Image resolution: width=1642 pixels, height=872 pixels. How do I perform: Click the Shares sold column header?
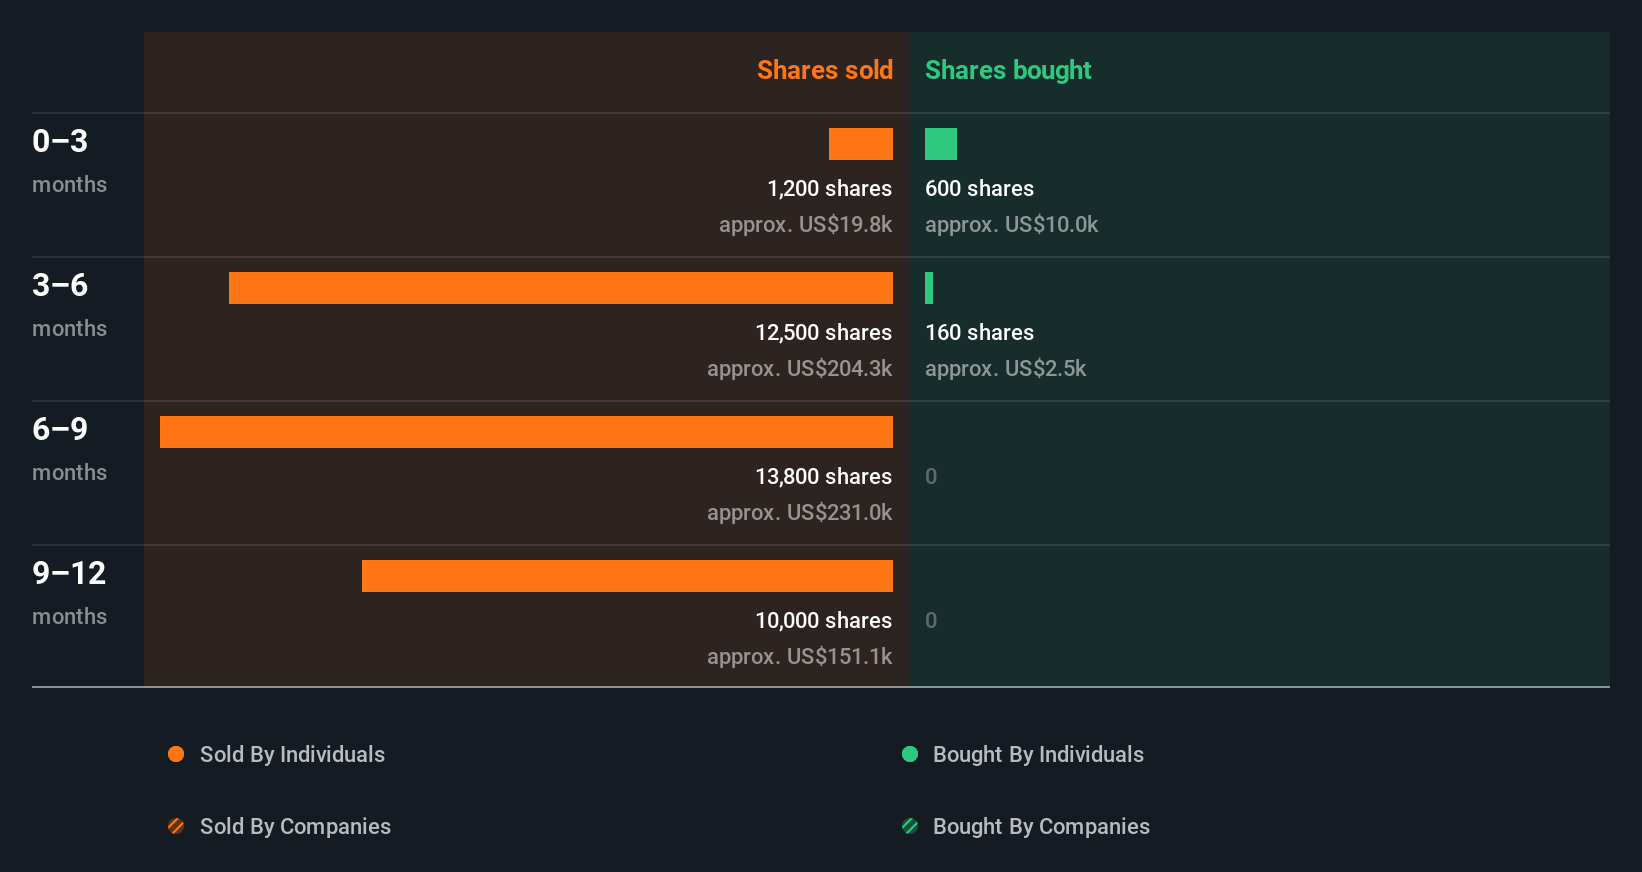tap(825, 70)
